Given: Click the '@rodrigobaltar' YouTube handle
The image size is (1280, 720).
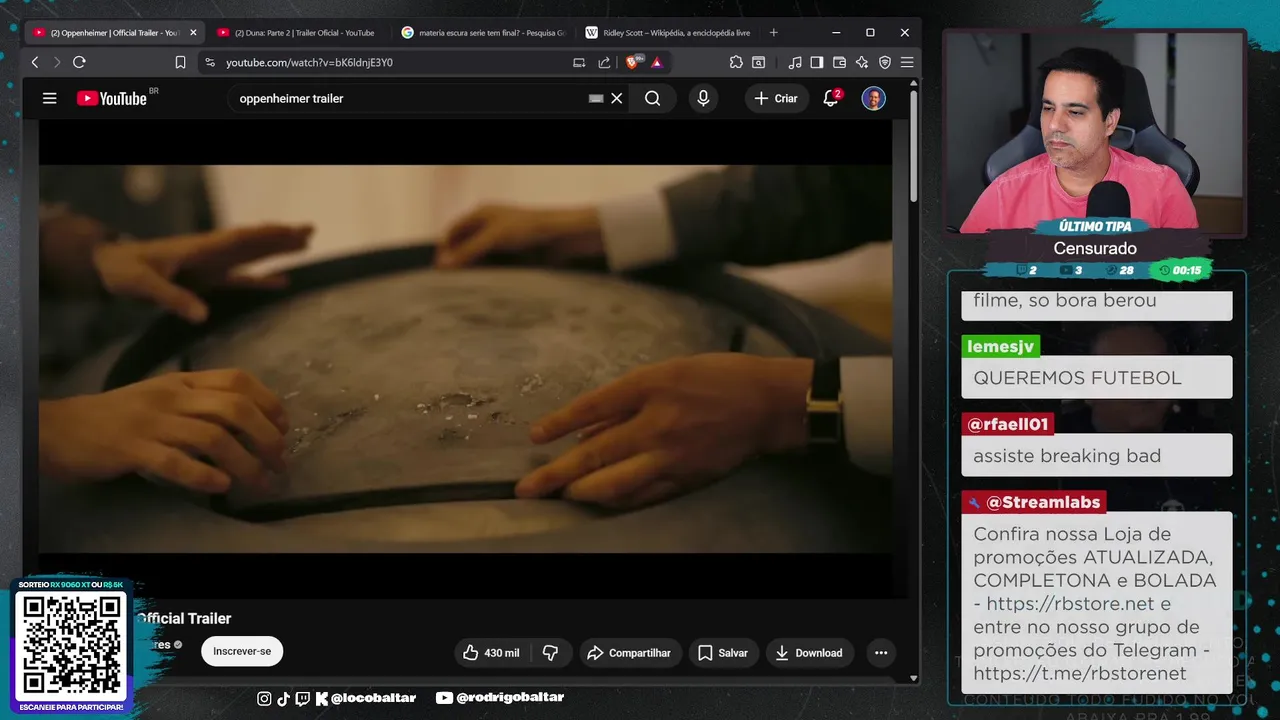Looking at the screenshot, I should [x=510, y=698].
